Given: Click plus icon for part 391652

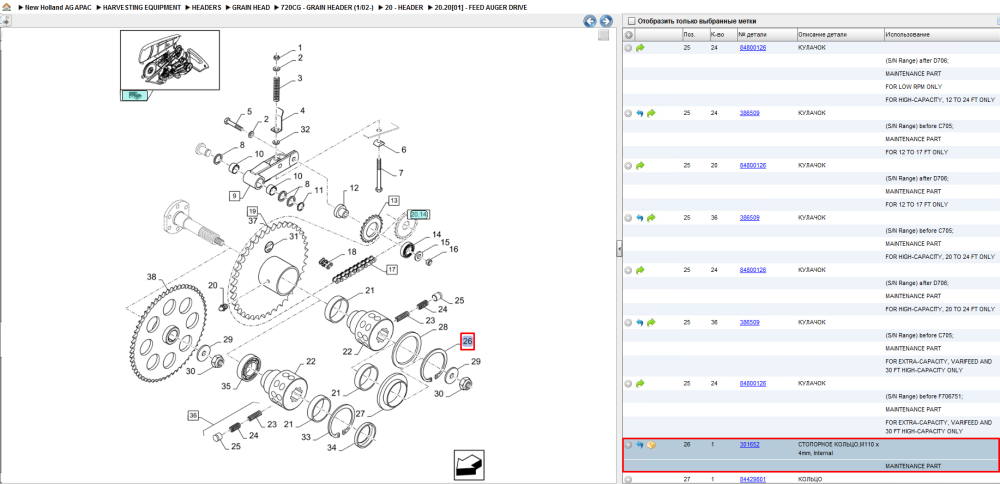Looking at the screenshot, I should (x=628, y=444).
